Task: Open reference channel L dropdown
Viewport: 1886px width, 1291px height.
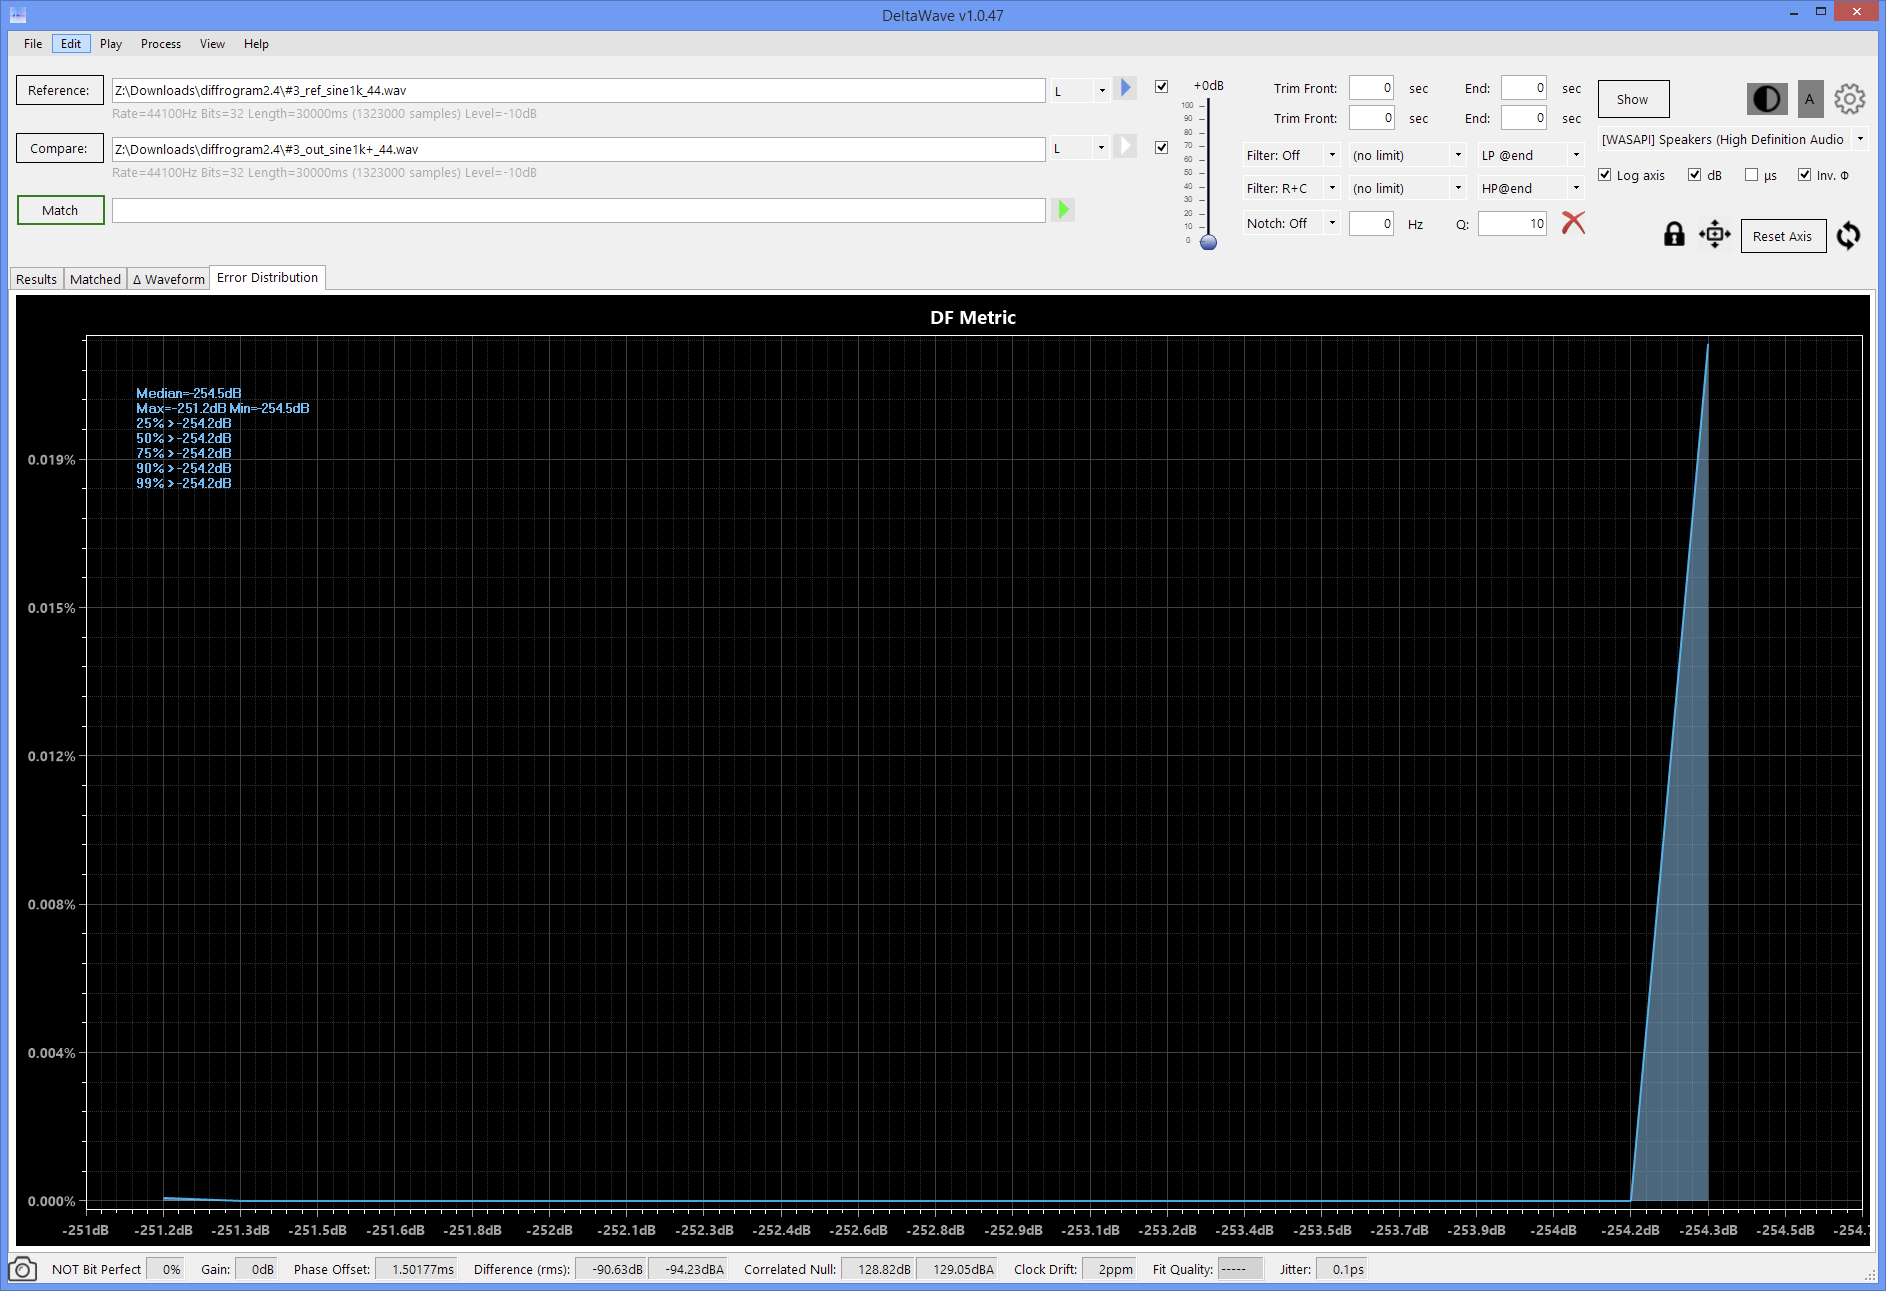Action: click(1080, 90)
